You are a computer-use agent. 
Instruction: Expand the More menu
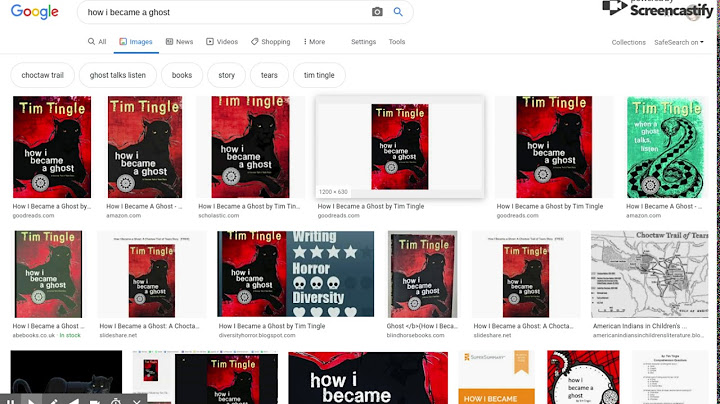point(314,42)
